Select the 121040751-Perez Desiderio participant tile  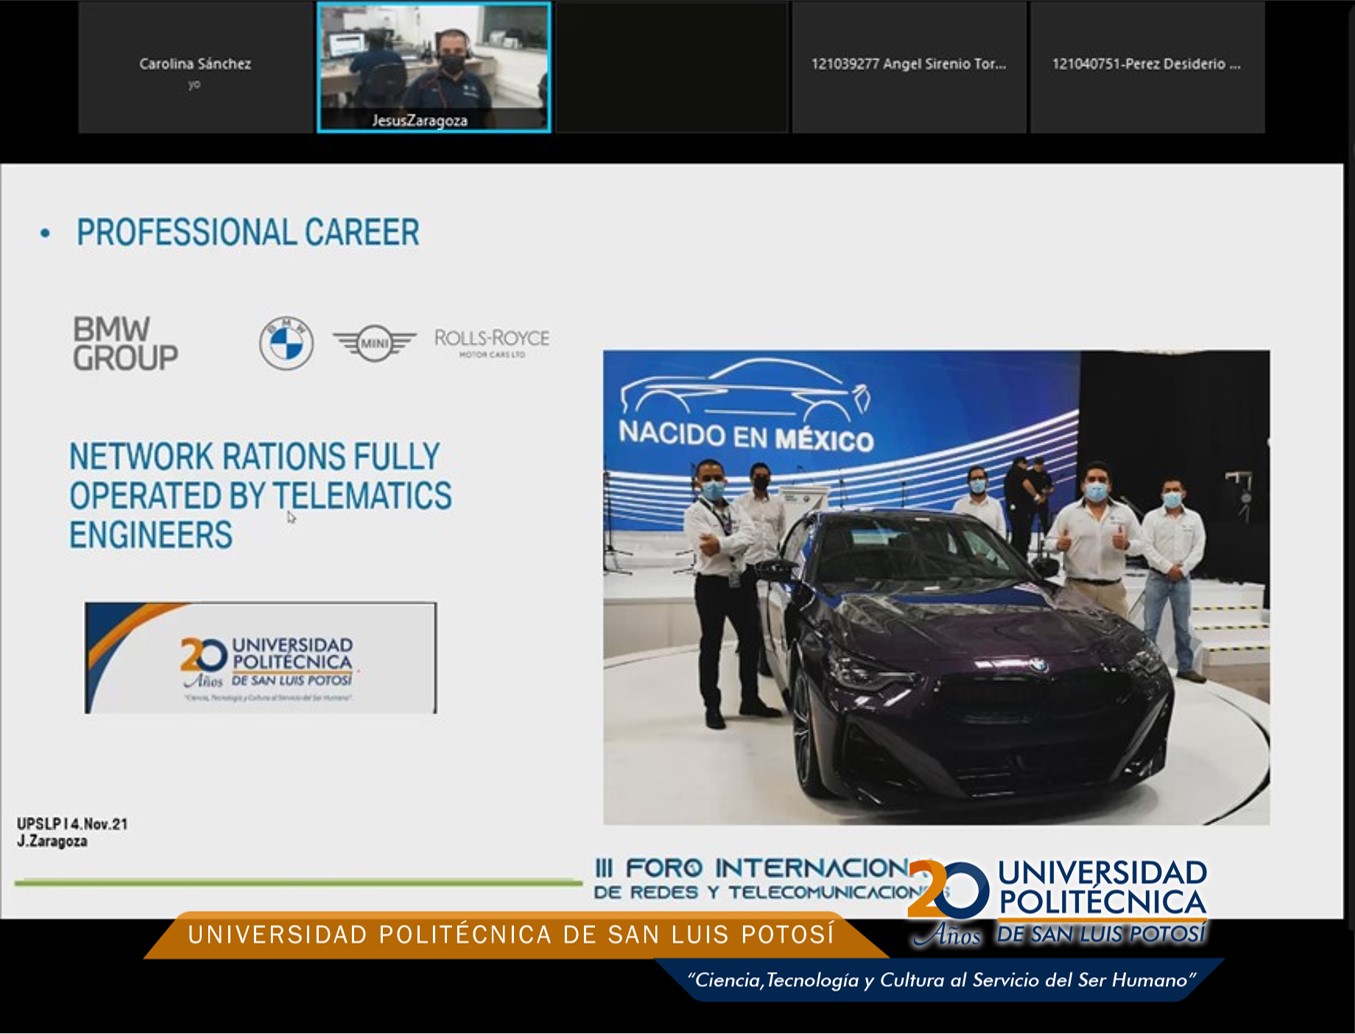click(1146, 67)
